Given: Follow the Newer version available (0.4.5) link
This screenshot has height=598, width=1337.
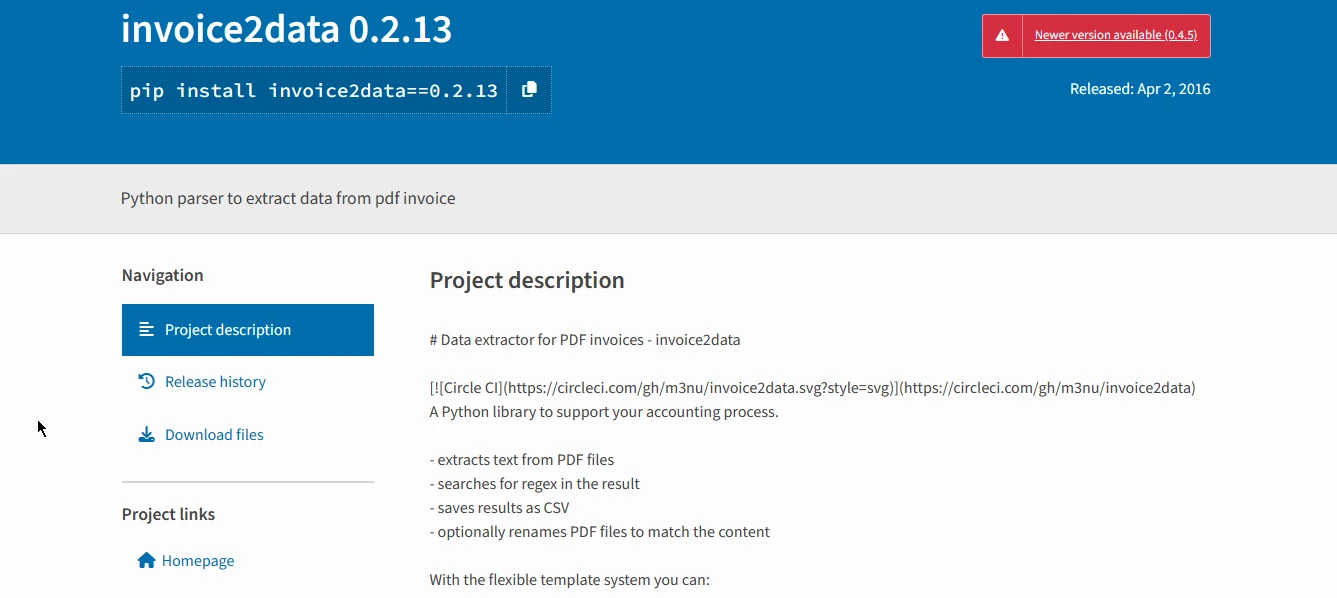Looking at the screenshot, I should click(x=1116, y=35).
